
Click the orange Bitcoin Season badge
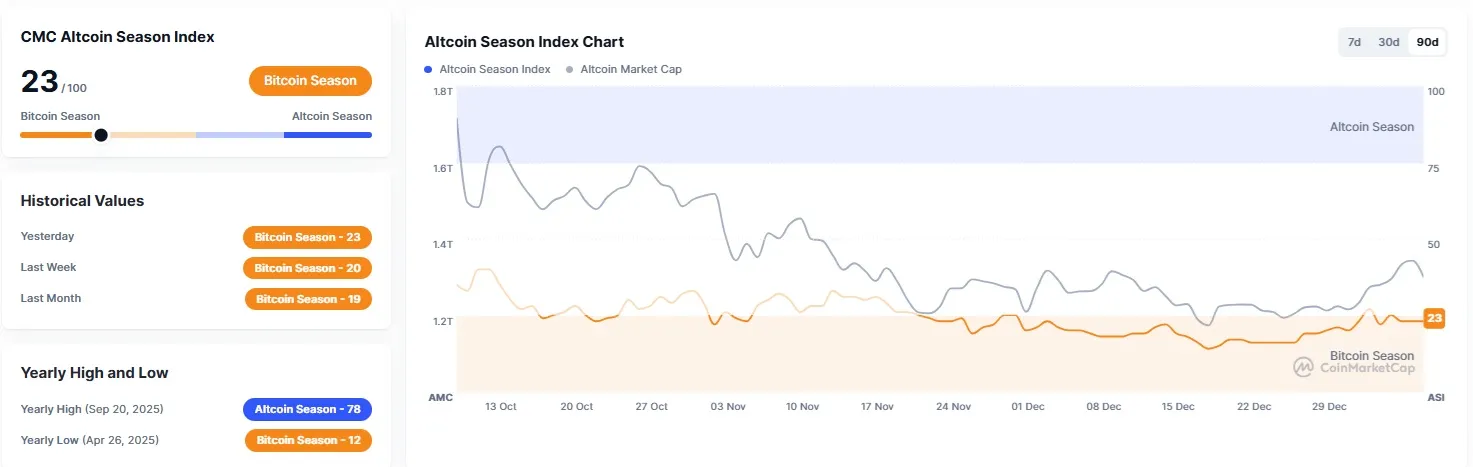pos(310,81)
